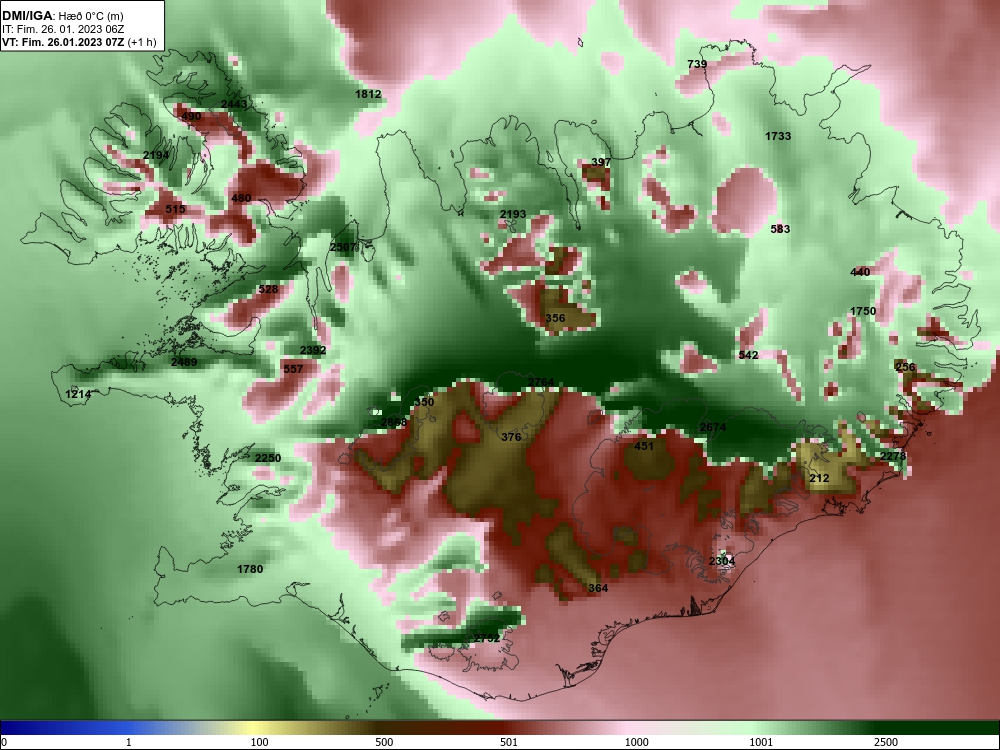Click the map value 739
This screenshot has width=1000, height=750.
(x=697, y=64)
